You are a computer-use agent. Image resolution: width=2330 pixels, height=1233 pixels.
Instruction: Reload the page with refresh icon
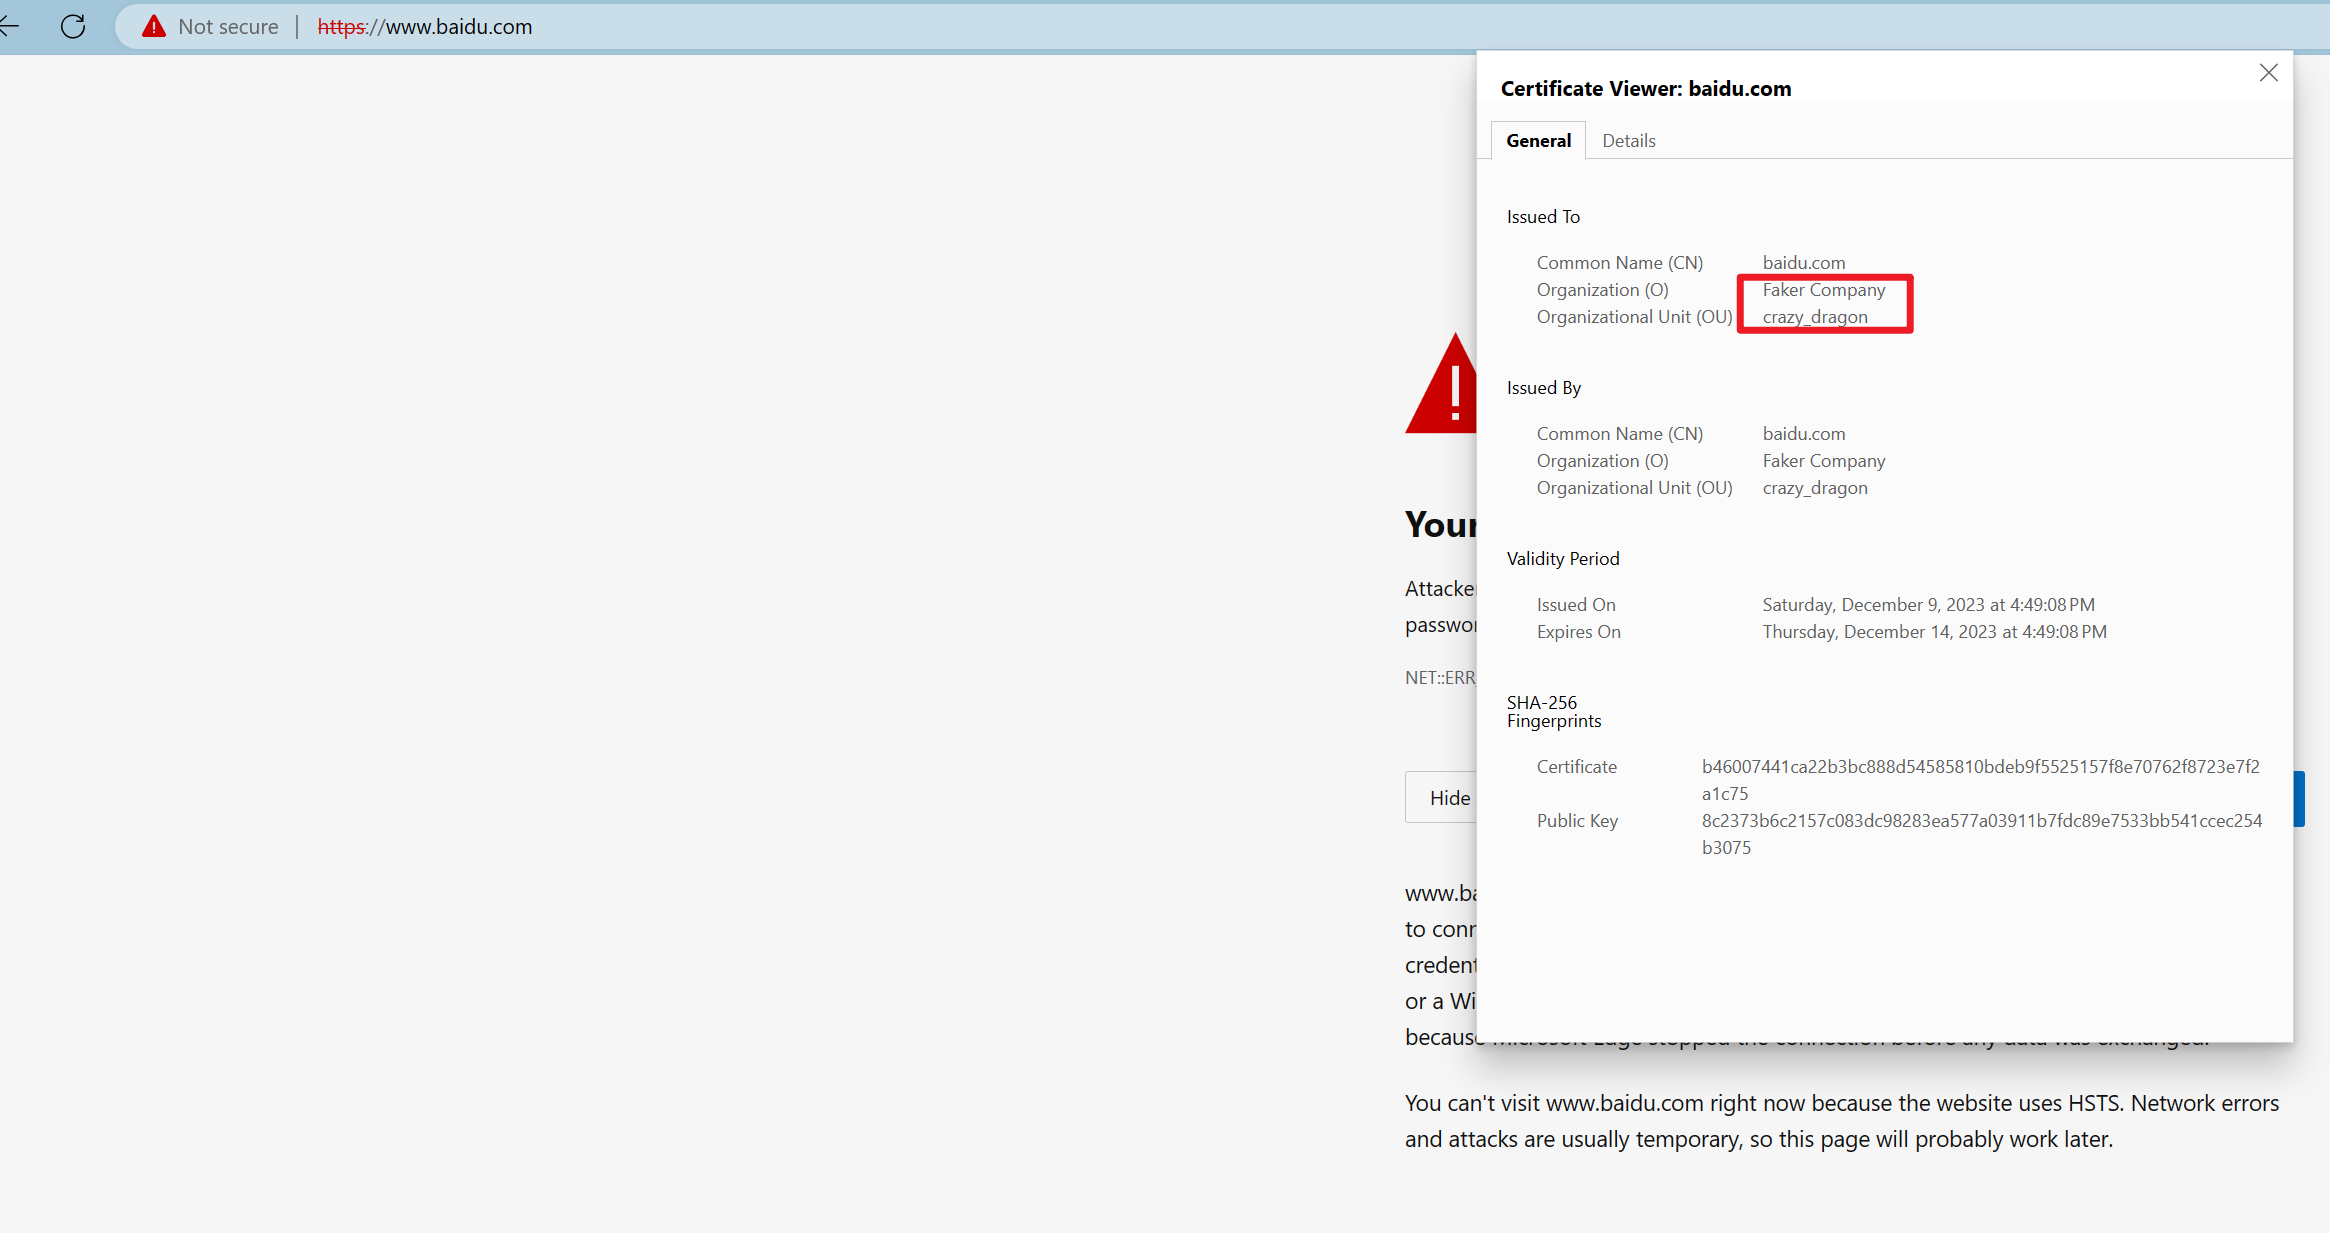pos(73,26)
